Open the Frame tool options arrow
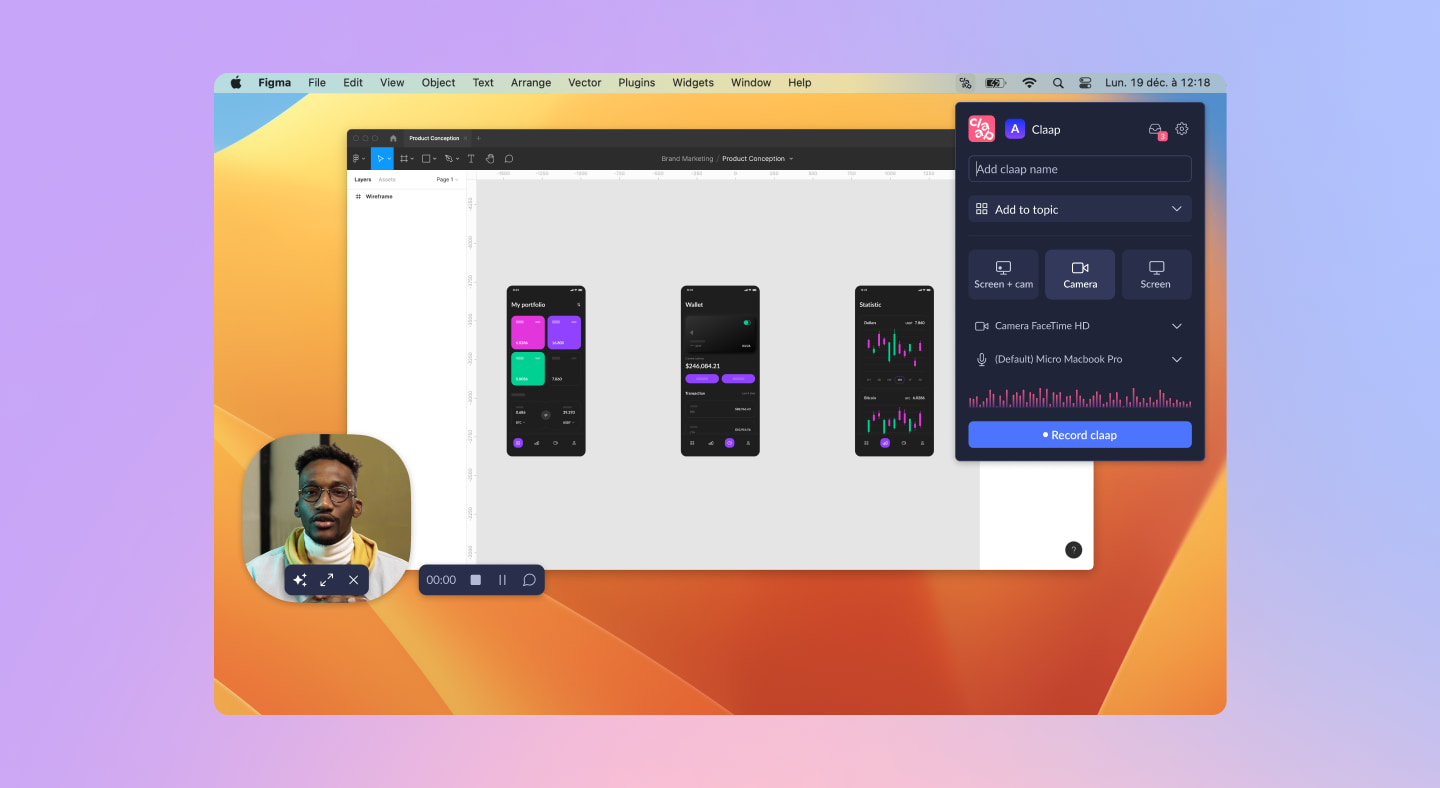The width and height of the screenshot is (1440, 788). pyautogui.click(x=413, y=159)
